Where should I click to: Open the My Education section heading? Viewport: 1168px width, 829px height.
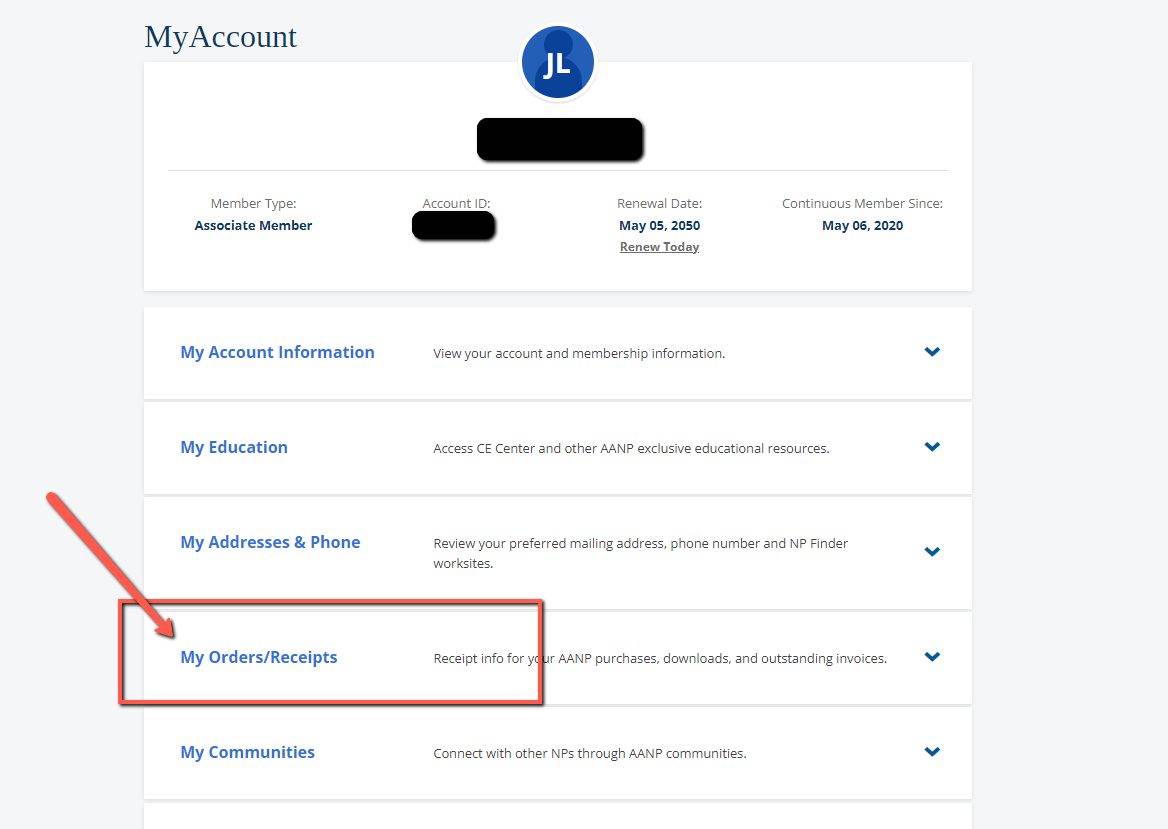234,448
